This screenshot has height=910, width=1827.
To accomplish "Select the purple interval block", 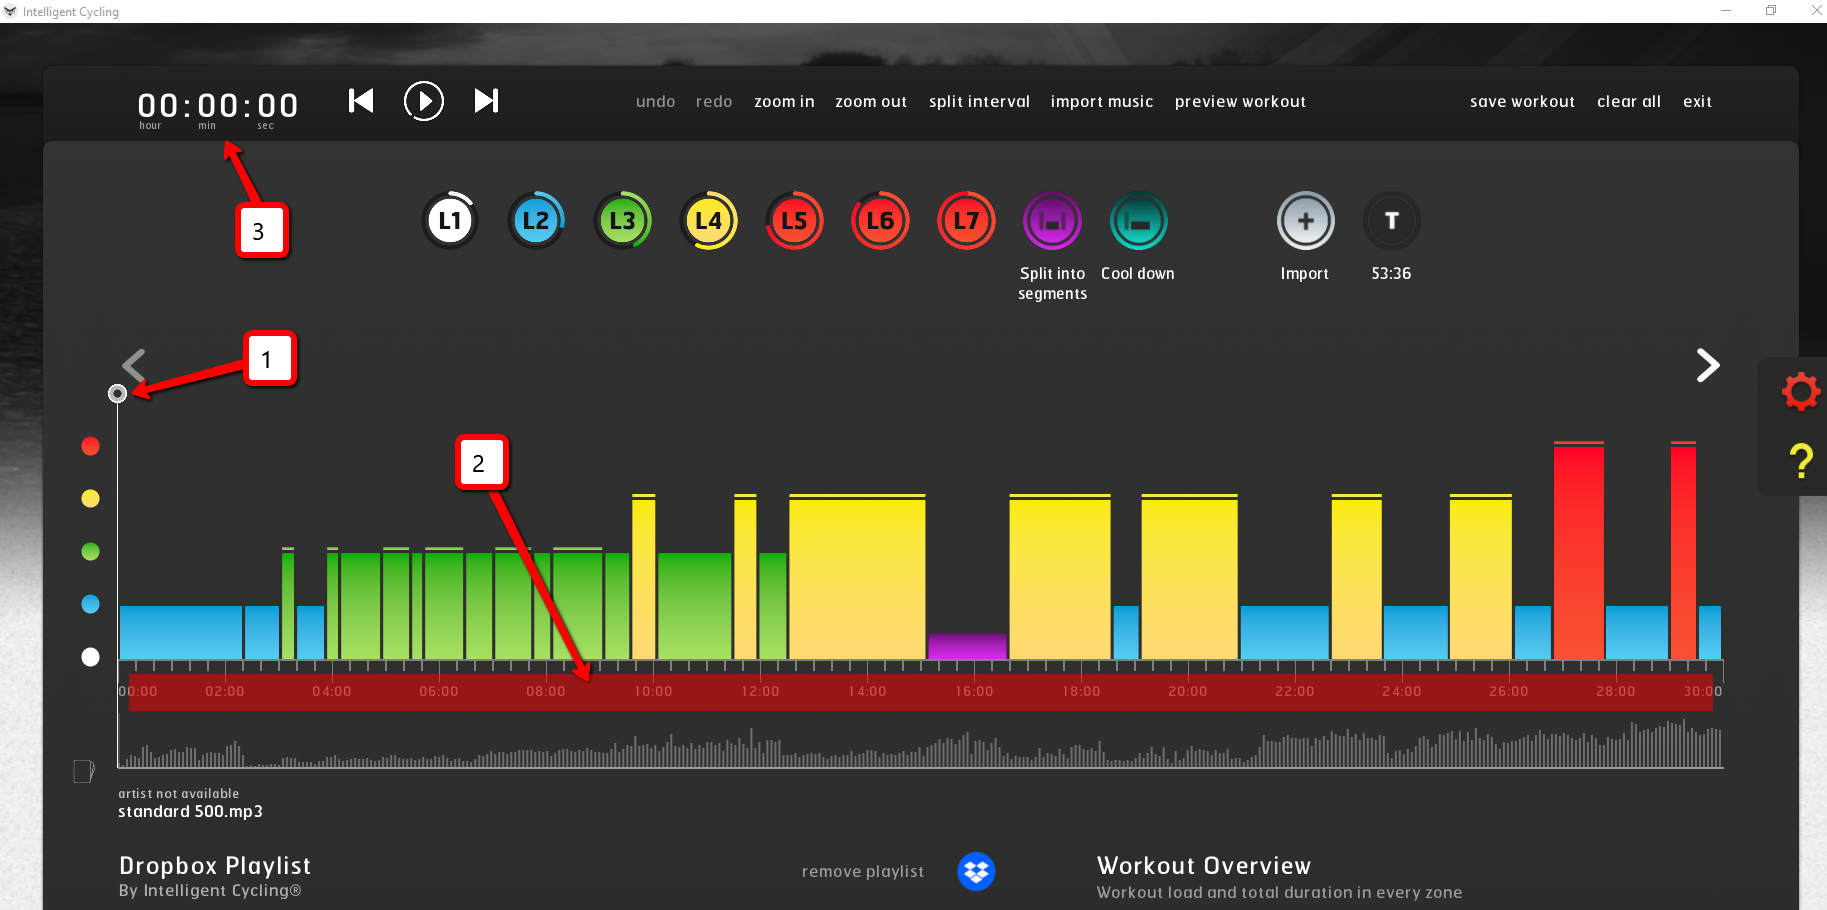I will coord(967,646).
